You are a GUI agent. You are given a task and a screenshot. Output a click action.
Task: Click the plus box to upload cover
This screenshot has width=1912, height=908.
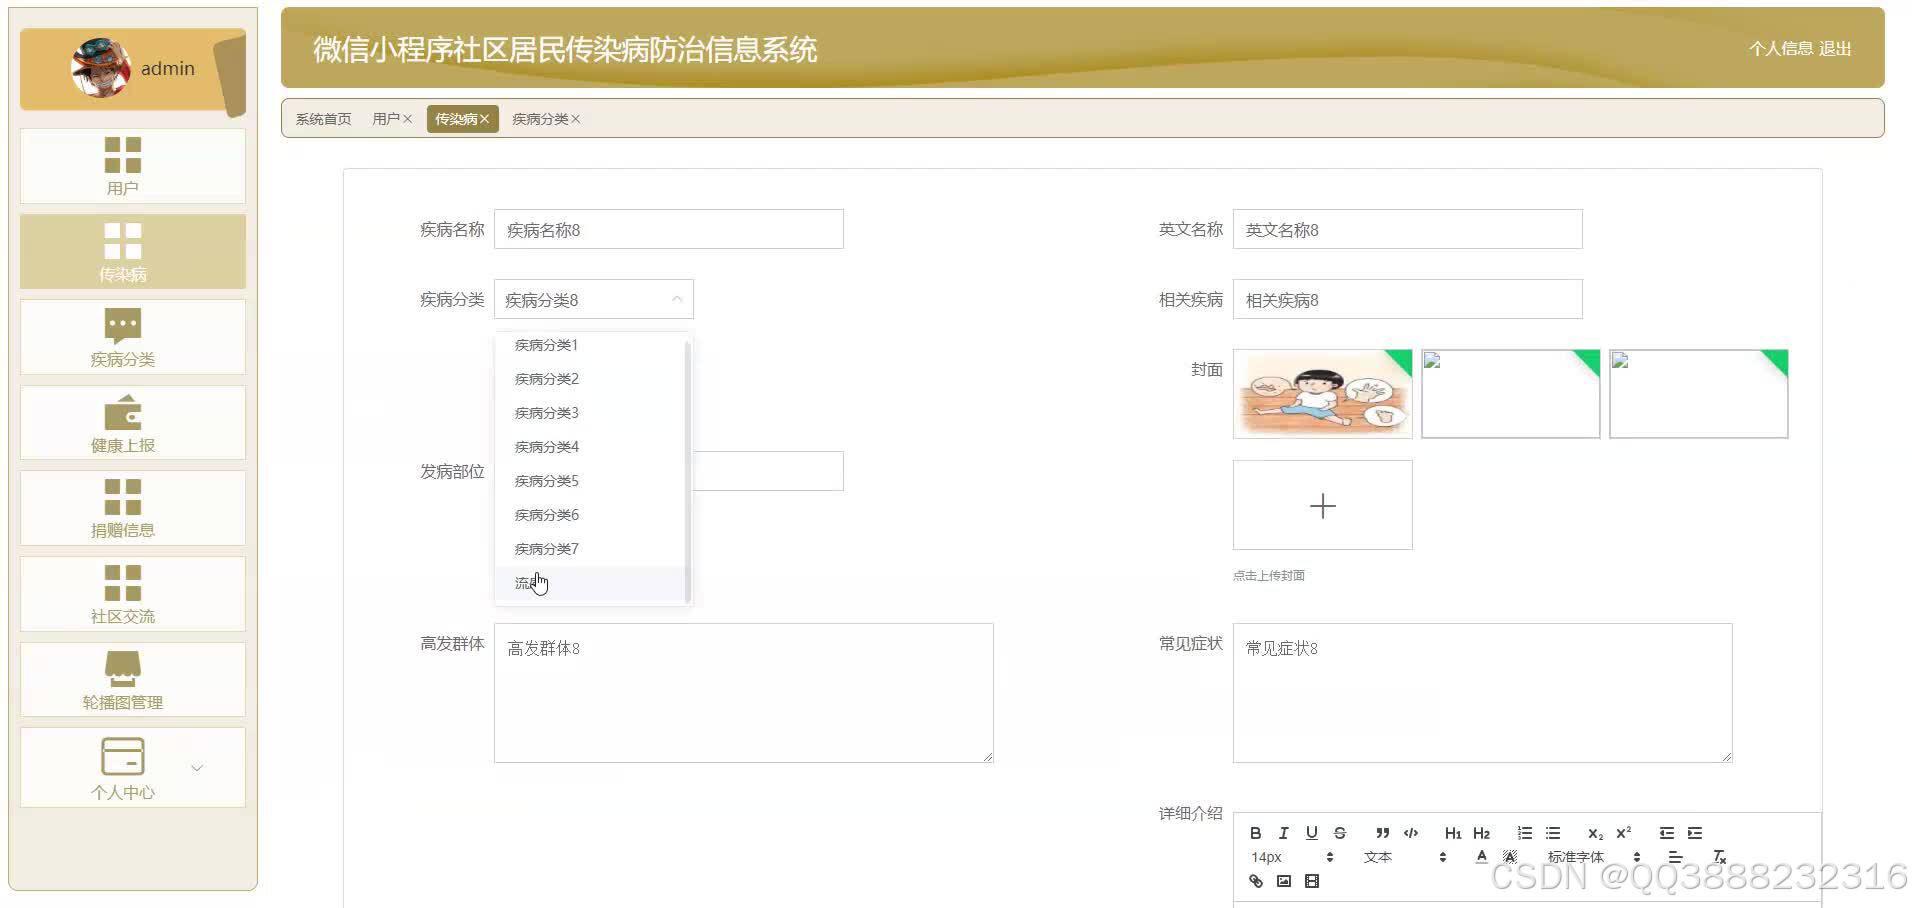1322,505
